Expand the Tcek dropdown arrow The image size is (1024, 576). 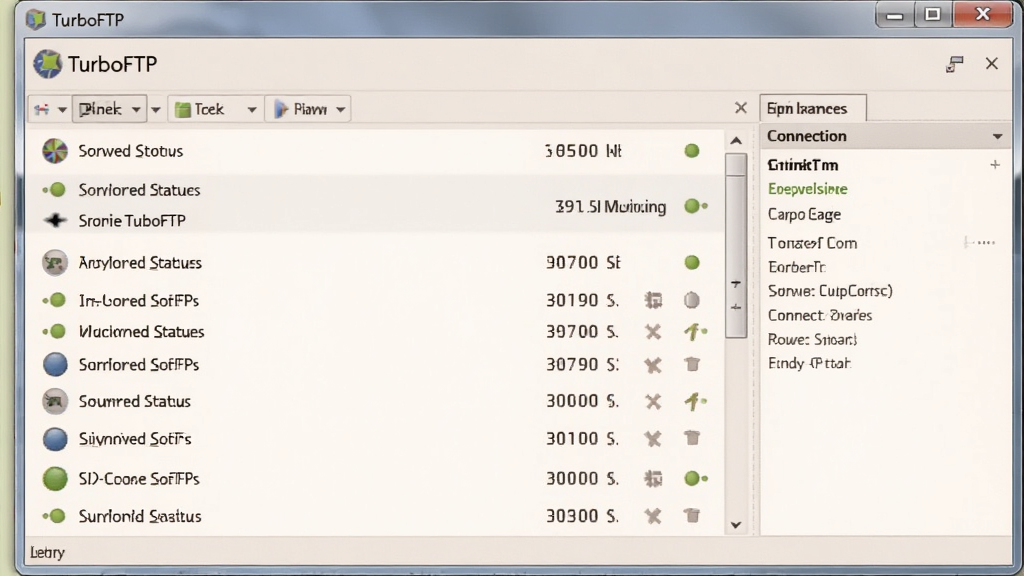[x=251, y=110]
